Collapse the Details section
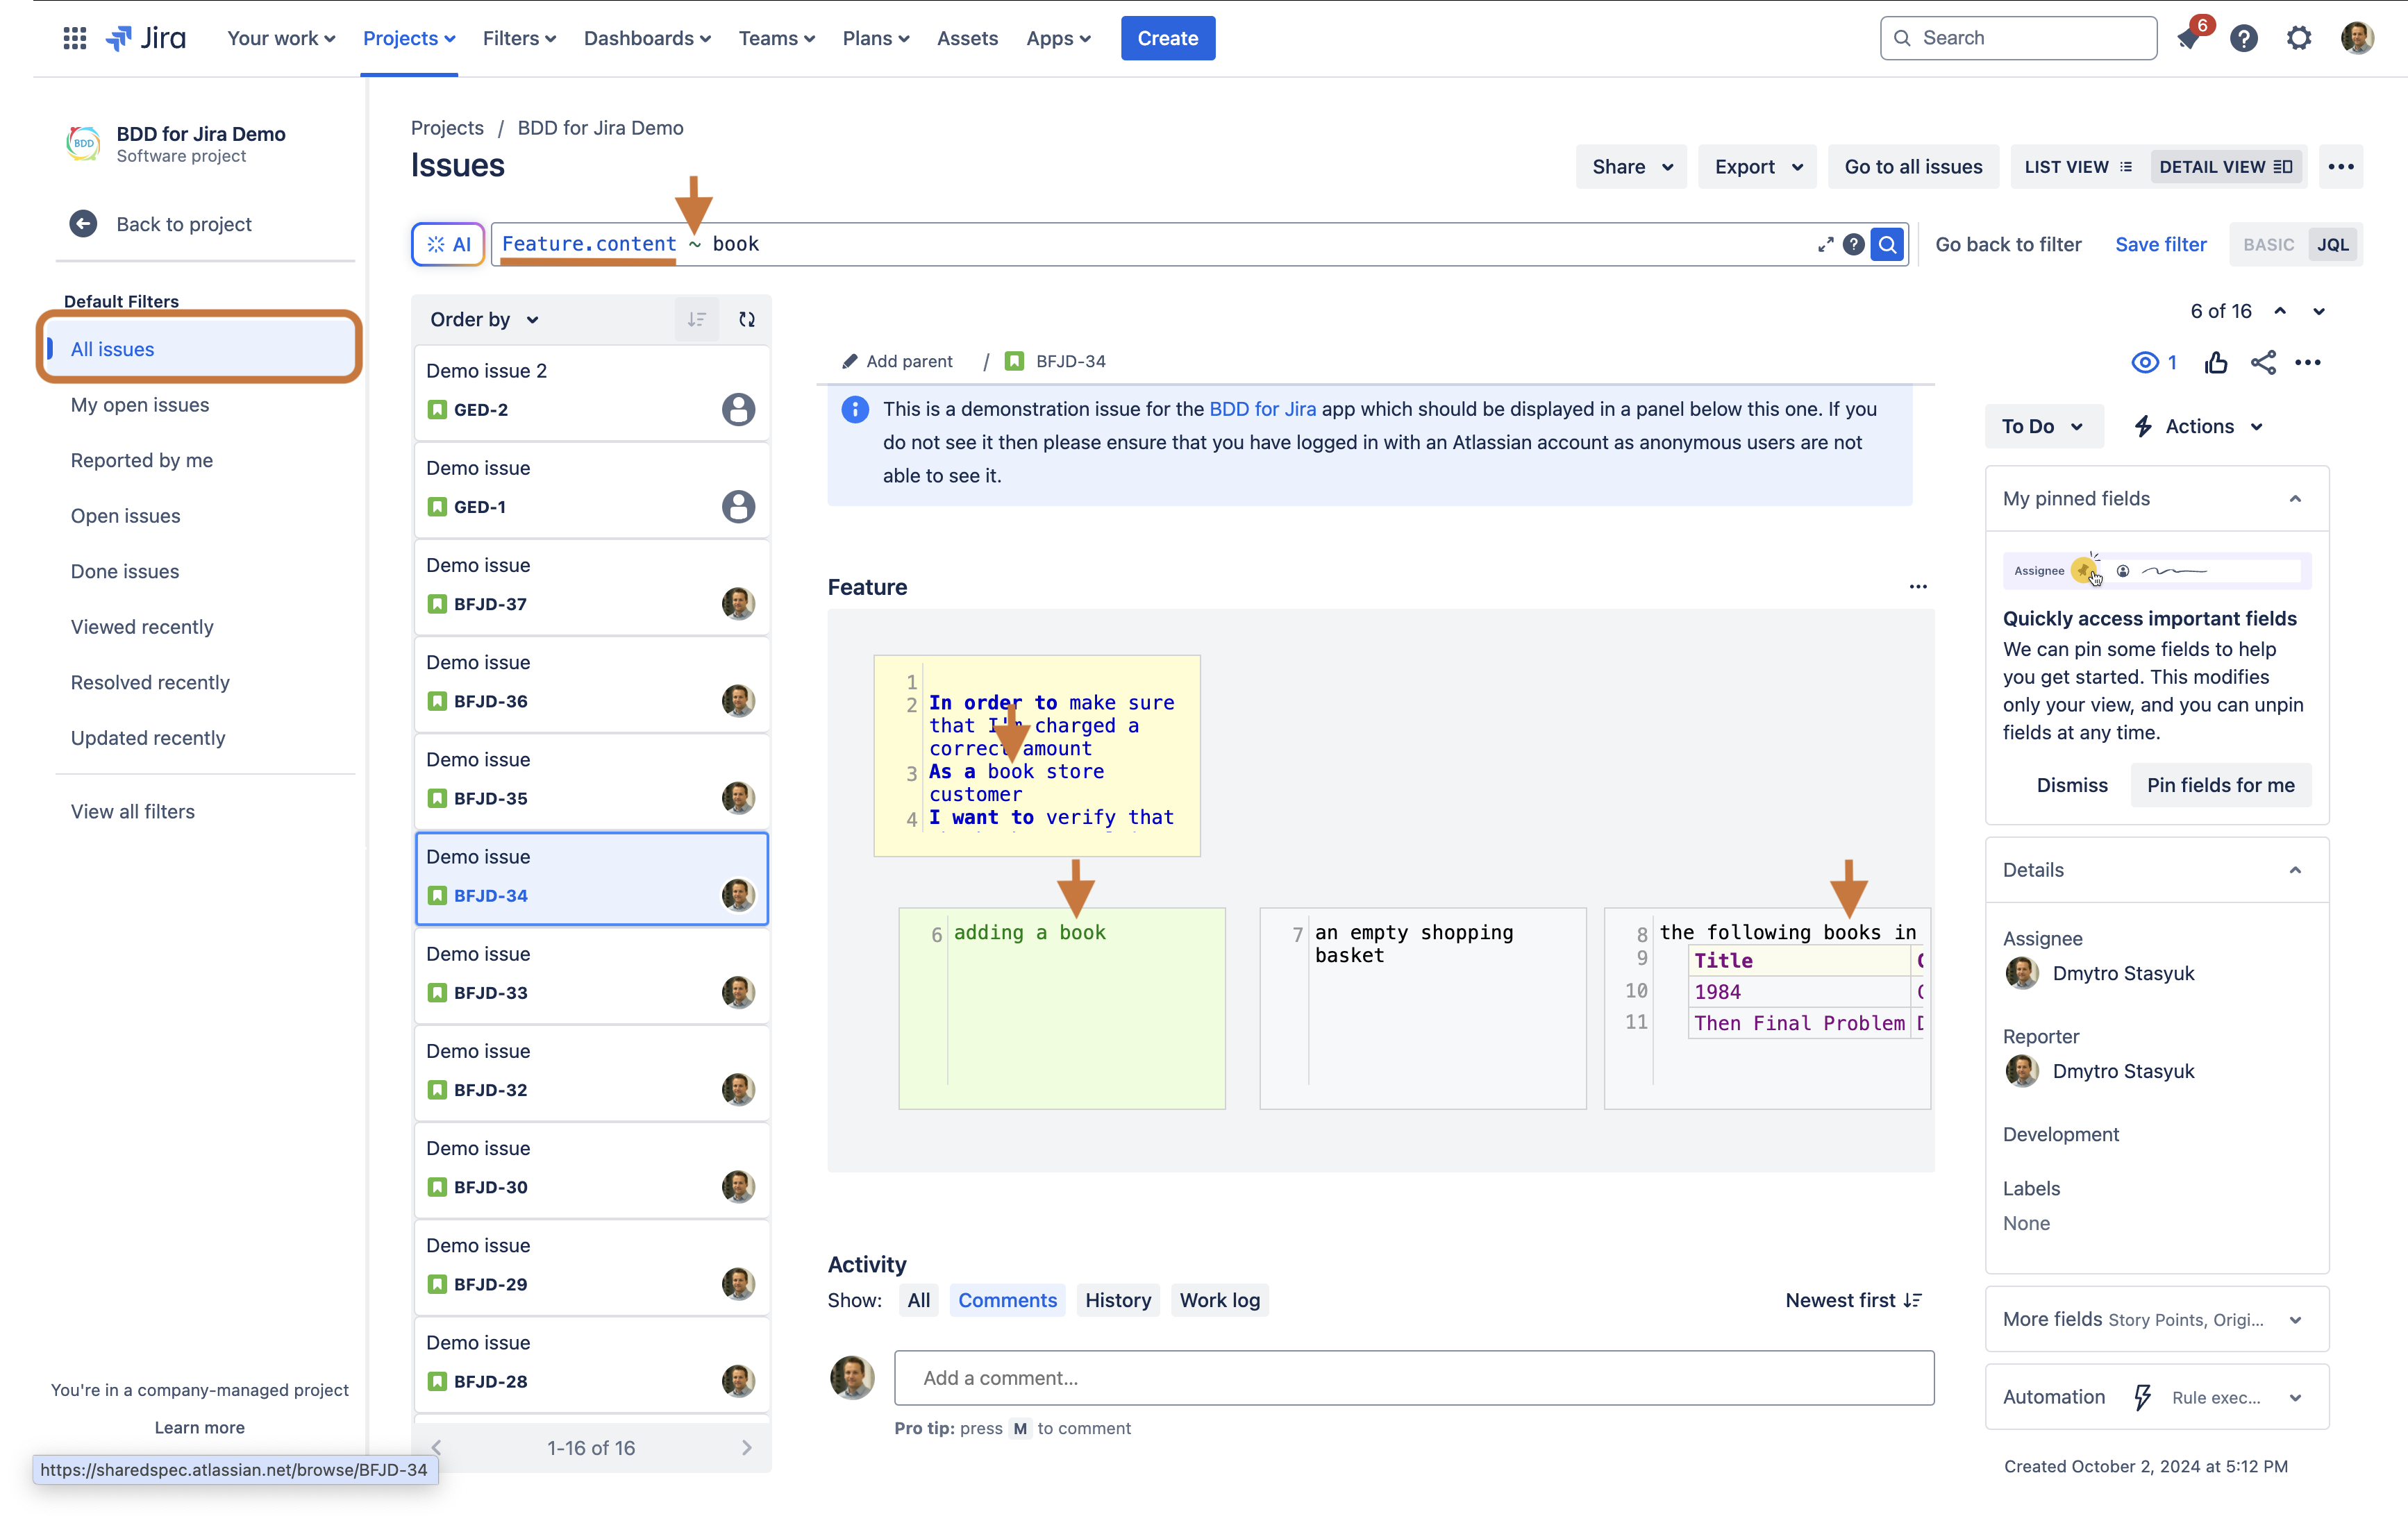Image resolution: width=2408 pixels, height=1523 pixels. tap(2295, 869)
